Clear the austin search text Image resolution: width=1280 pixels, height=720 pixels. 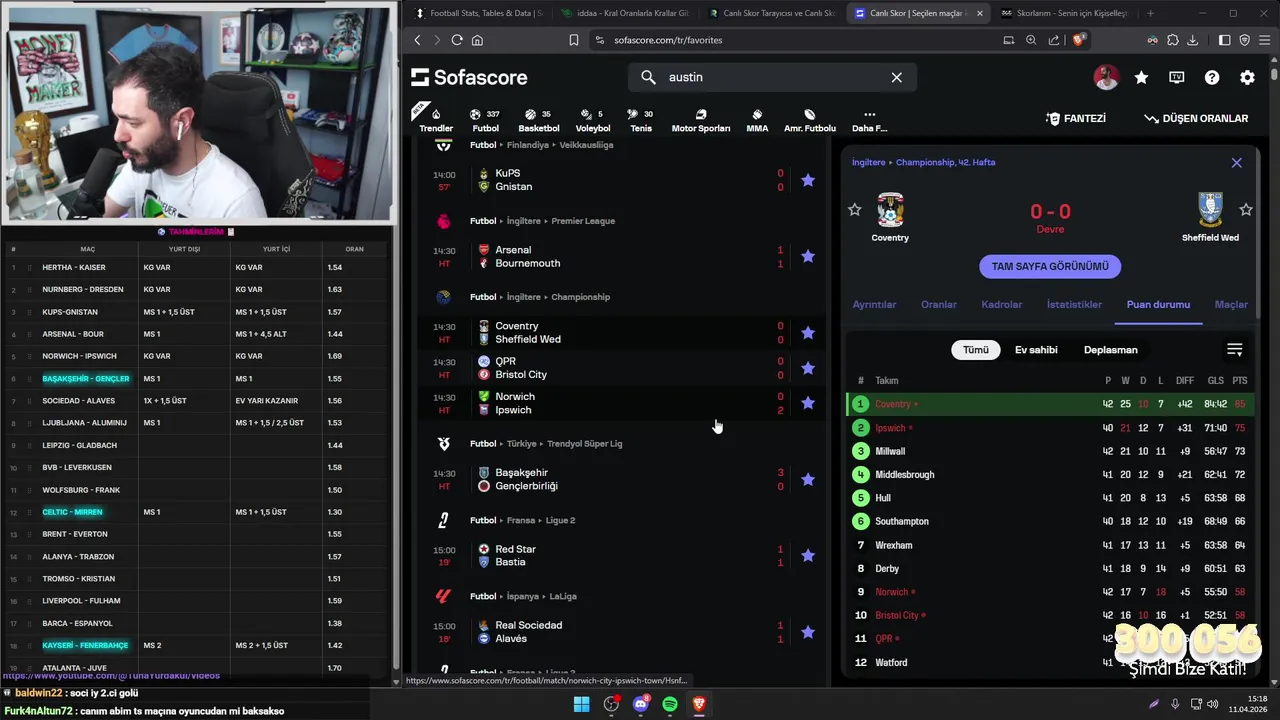click(x=897, y=77)
